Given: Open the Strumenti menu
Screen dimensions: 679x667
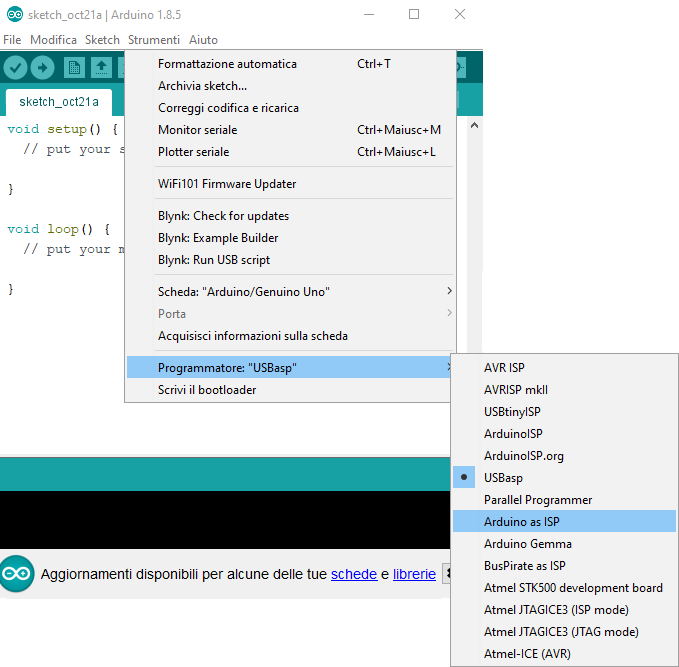Looking at the screenshot, I should 154,40.
